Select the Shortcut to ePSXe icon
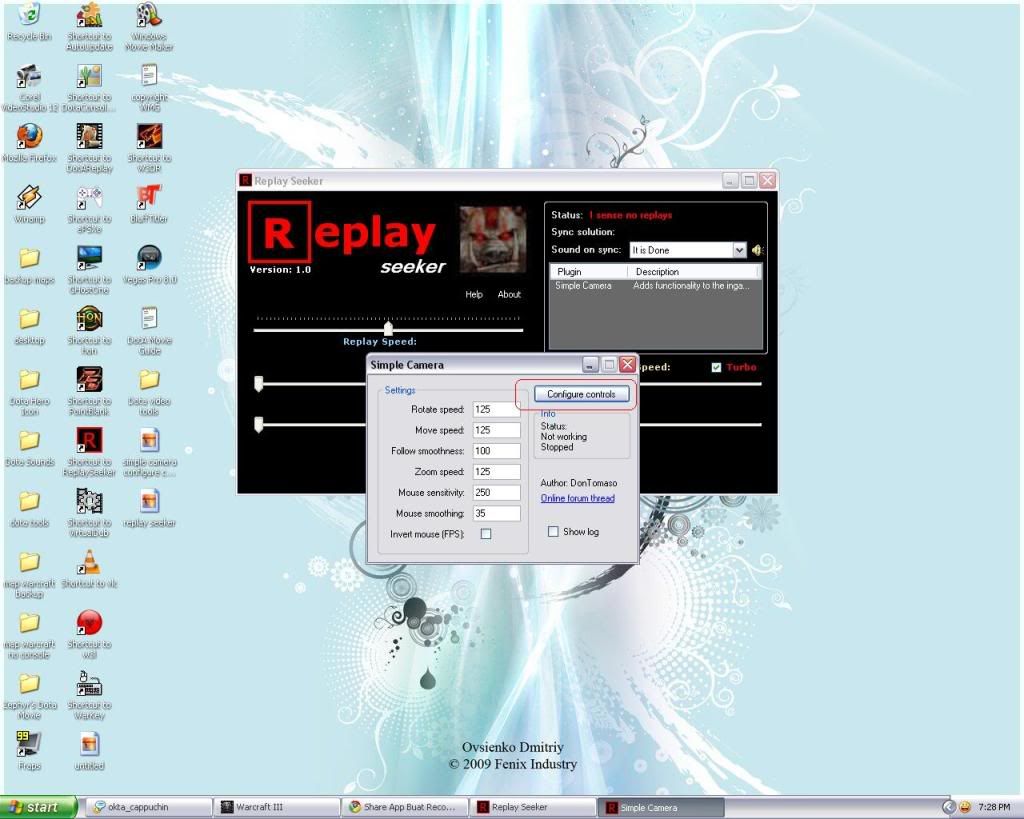Image resolution: width=1024 pixels, height=819 pixels. pyautogui.click(x=89, y=209)
